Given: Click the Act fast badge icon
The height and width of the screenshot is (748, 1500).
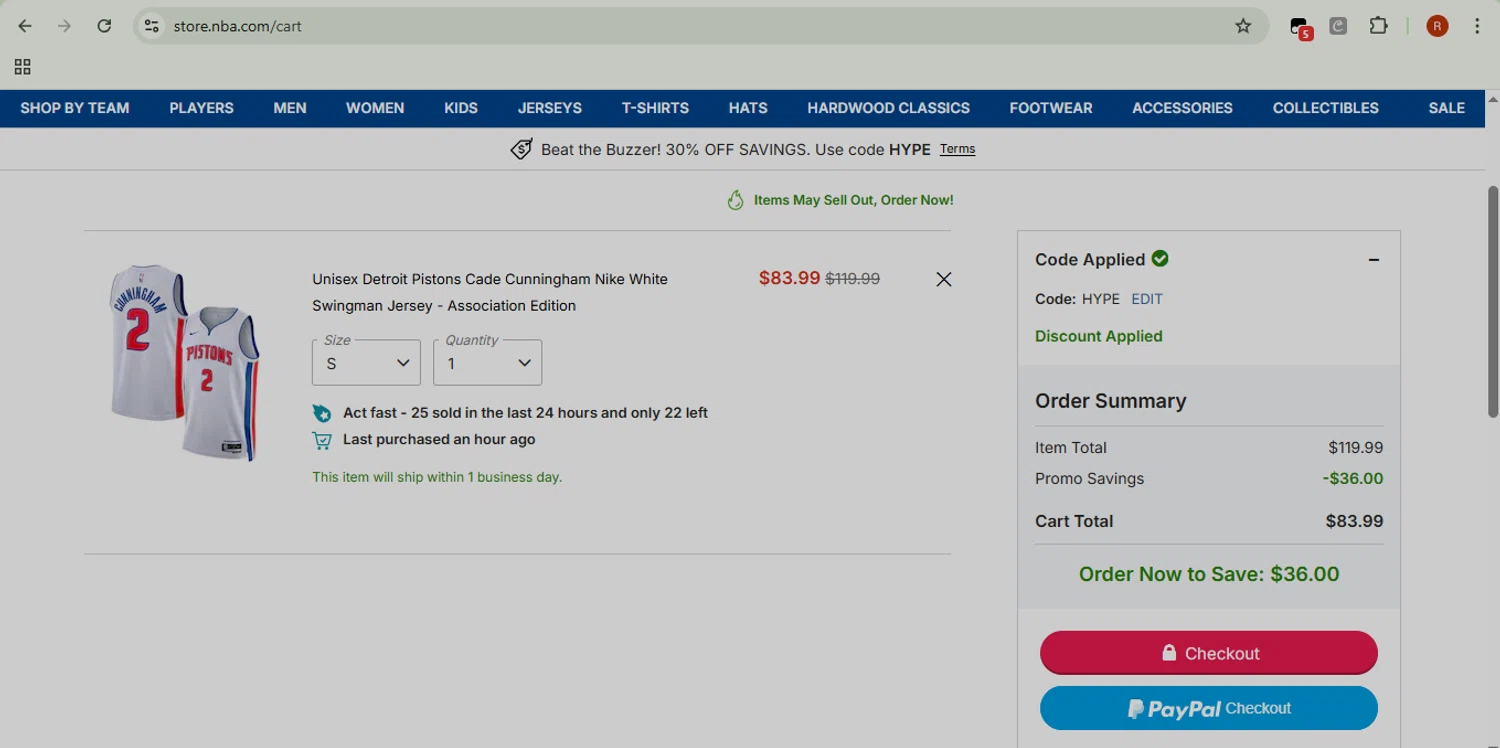Looking at the screenshot, I should (322, 413).
